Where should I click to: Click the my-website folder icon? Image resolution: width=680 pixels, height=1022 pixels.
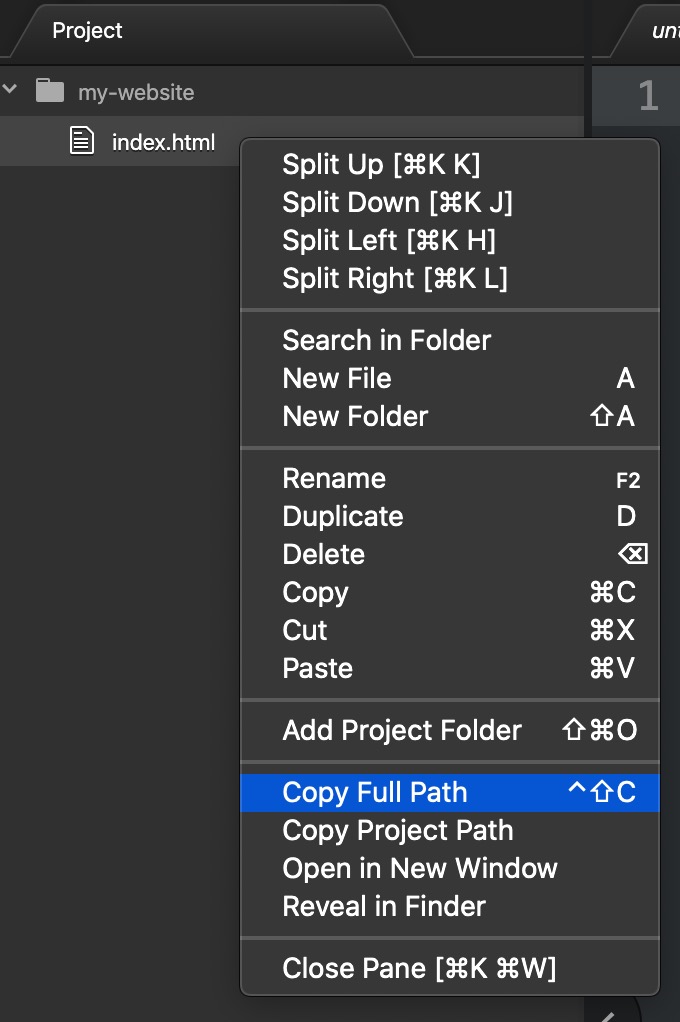click(x=49, y=91)
